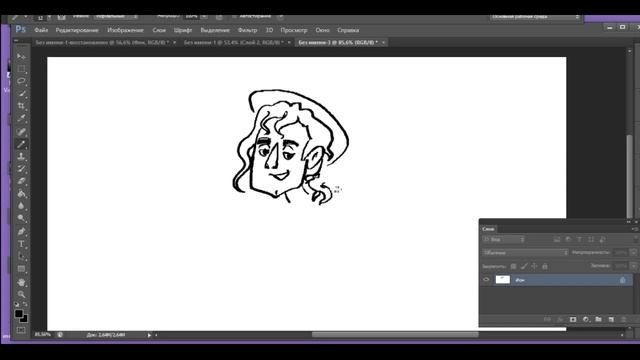
Task: Select the Eraser tool
Action: [21, 181]
